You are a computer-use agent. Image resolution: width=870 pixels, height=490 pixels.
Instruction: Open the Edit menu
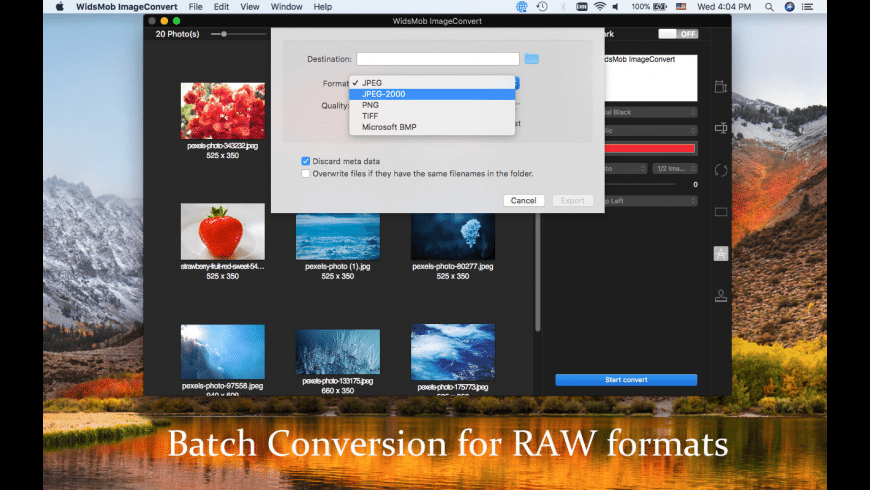pos(221,7)
